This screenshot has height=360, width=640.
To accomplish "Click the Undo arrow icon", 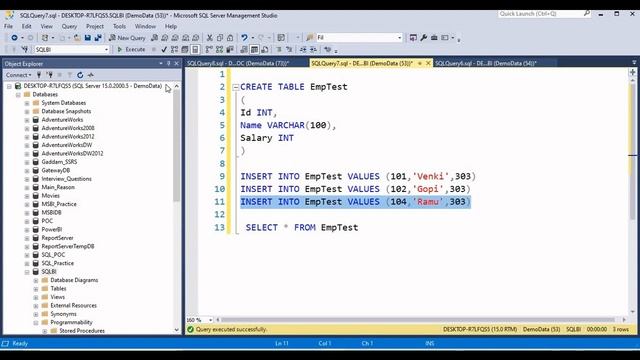I will (244, 38).
